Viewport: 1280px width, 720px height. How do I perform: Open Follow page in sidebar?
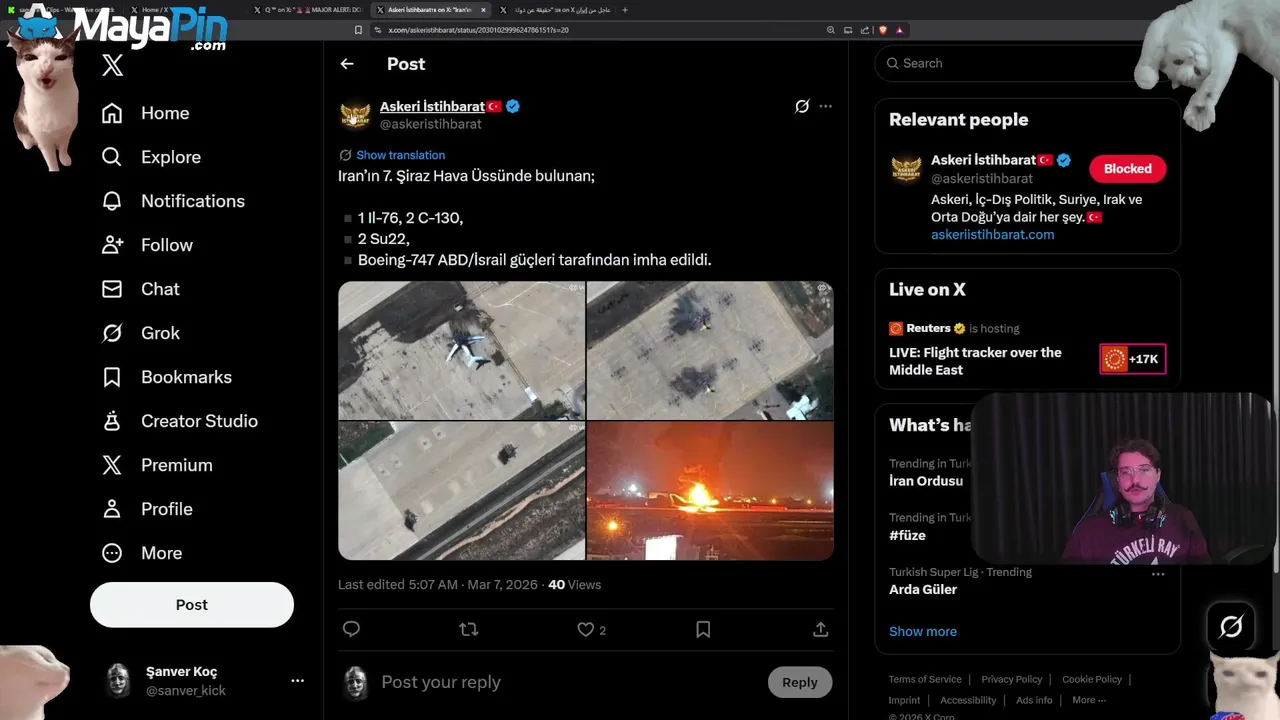coord(147,245)
